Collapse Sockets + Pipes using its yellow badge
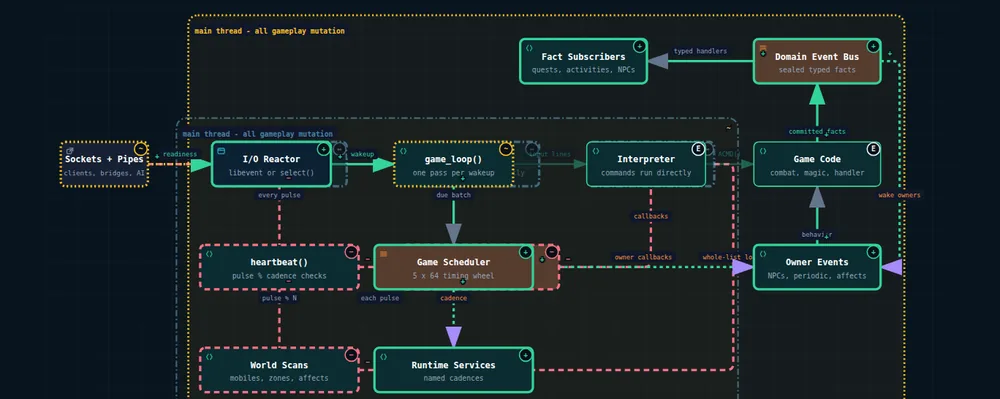Viewport: 1000px width, 399px height. click(x=140, y=149)
